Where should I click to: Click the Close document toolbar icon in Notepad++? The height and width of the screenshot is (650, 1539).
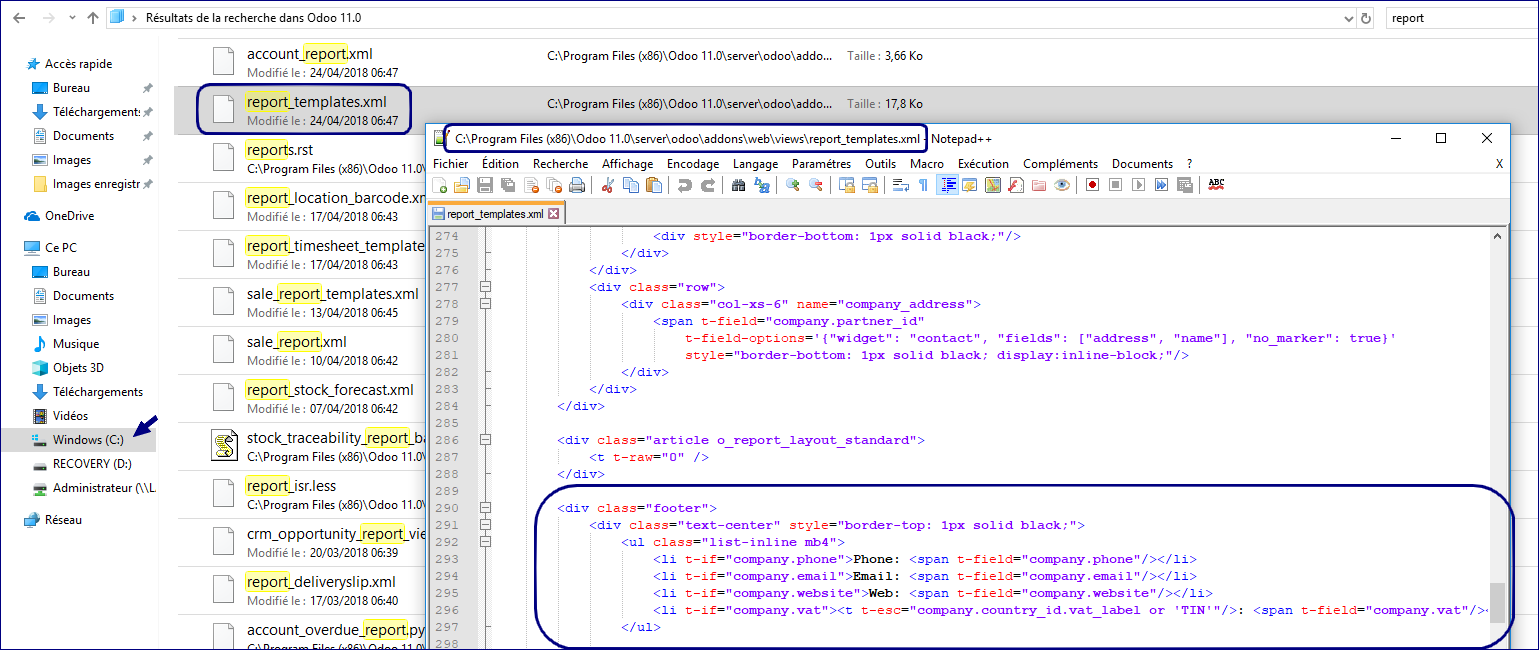click(531, 185)
